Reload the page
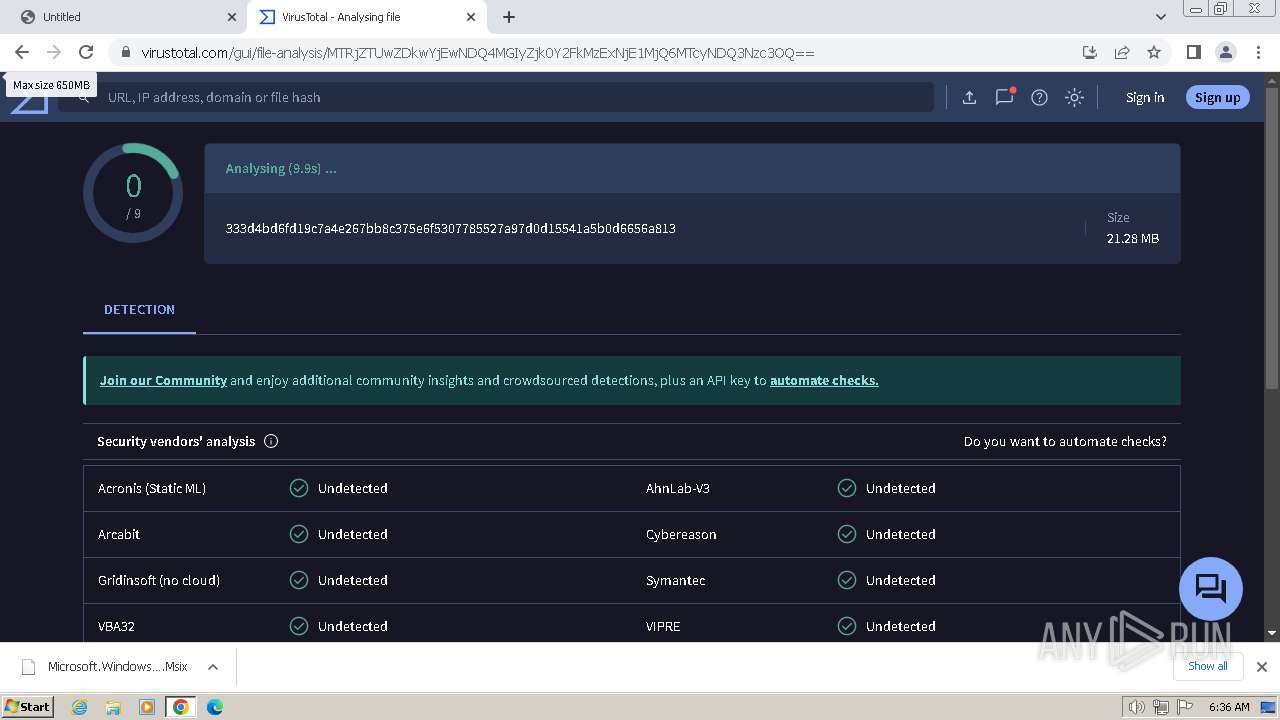The height and width of the screenshot is (720, 1280). click(86, 52)
